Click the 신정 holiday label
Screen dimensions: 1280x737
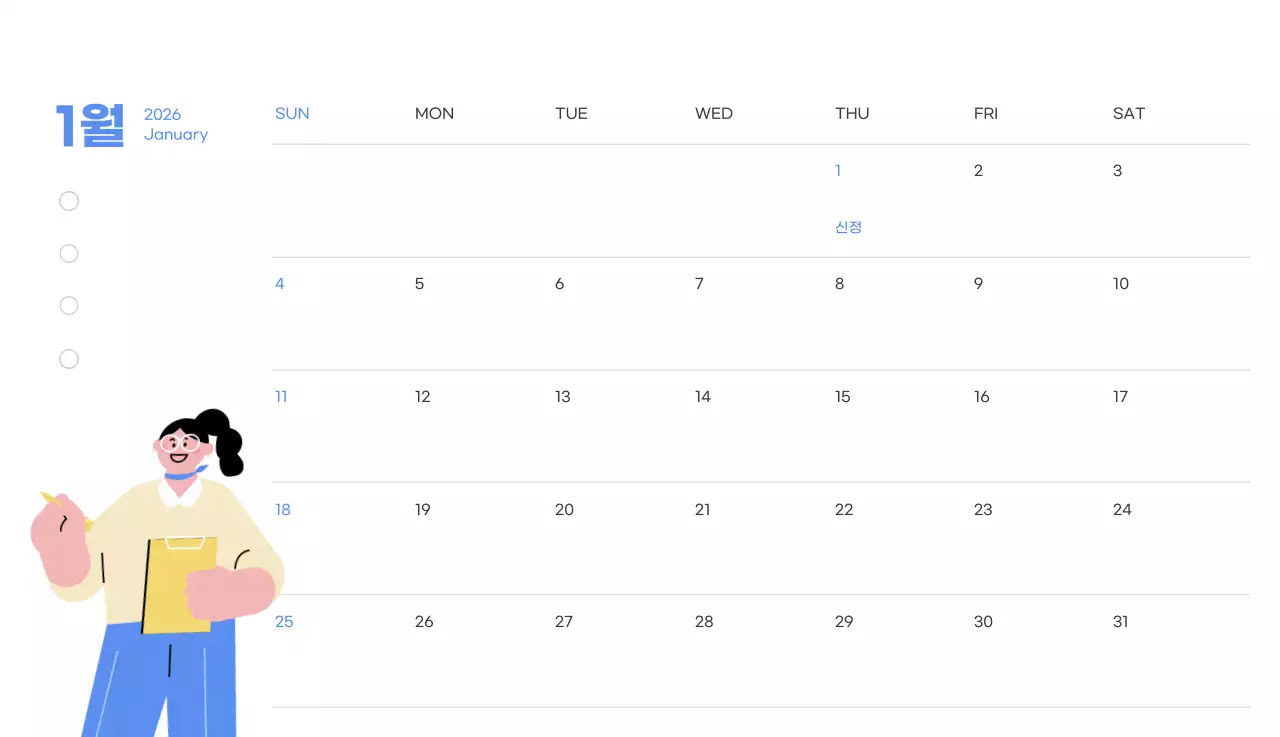coord(848,227)
